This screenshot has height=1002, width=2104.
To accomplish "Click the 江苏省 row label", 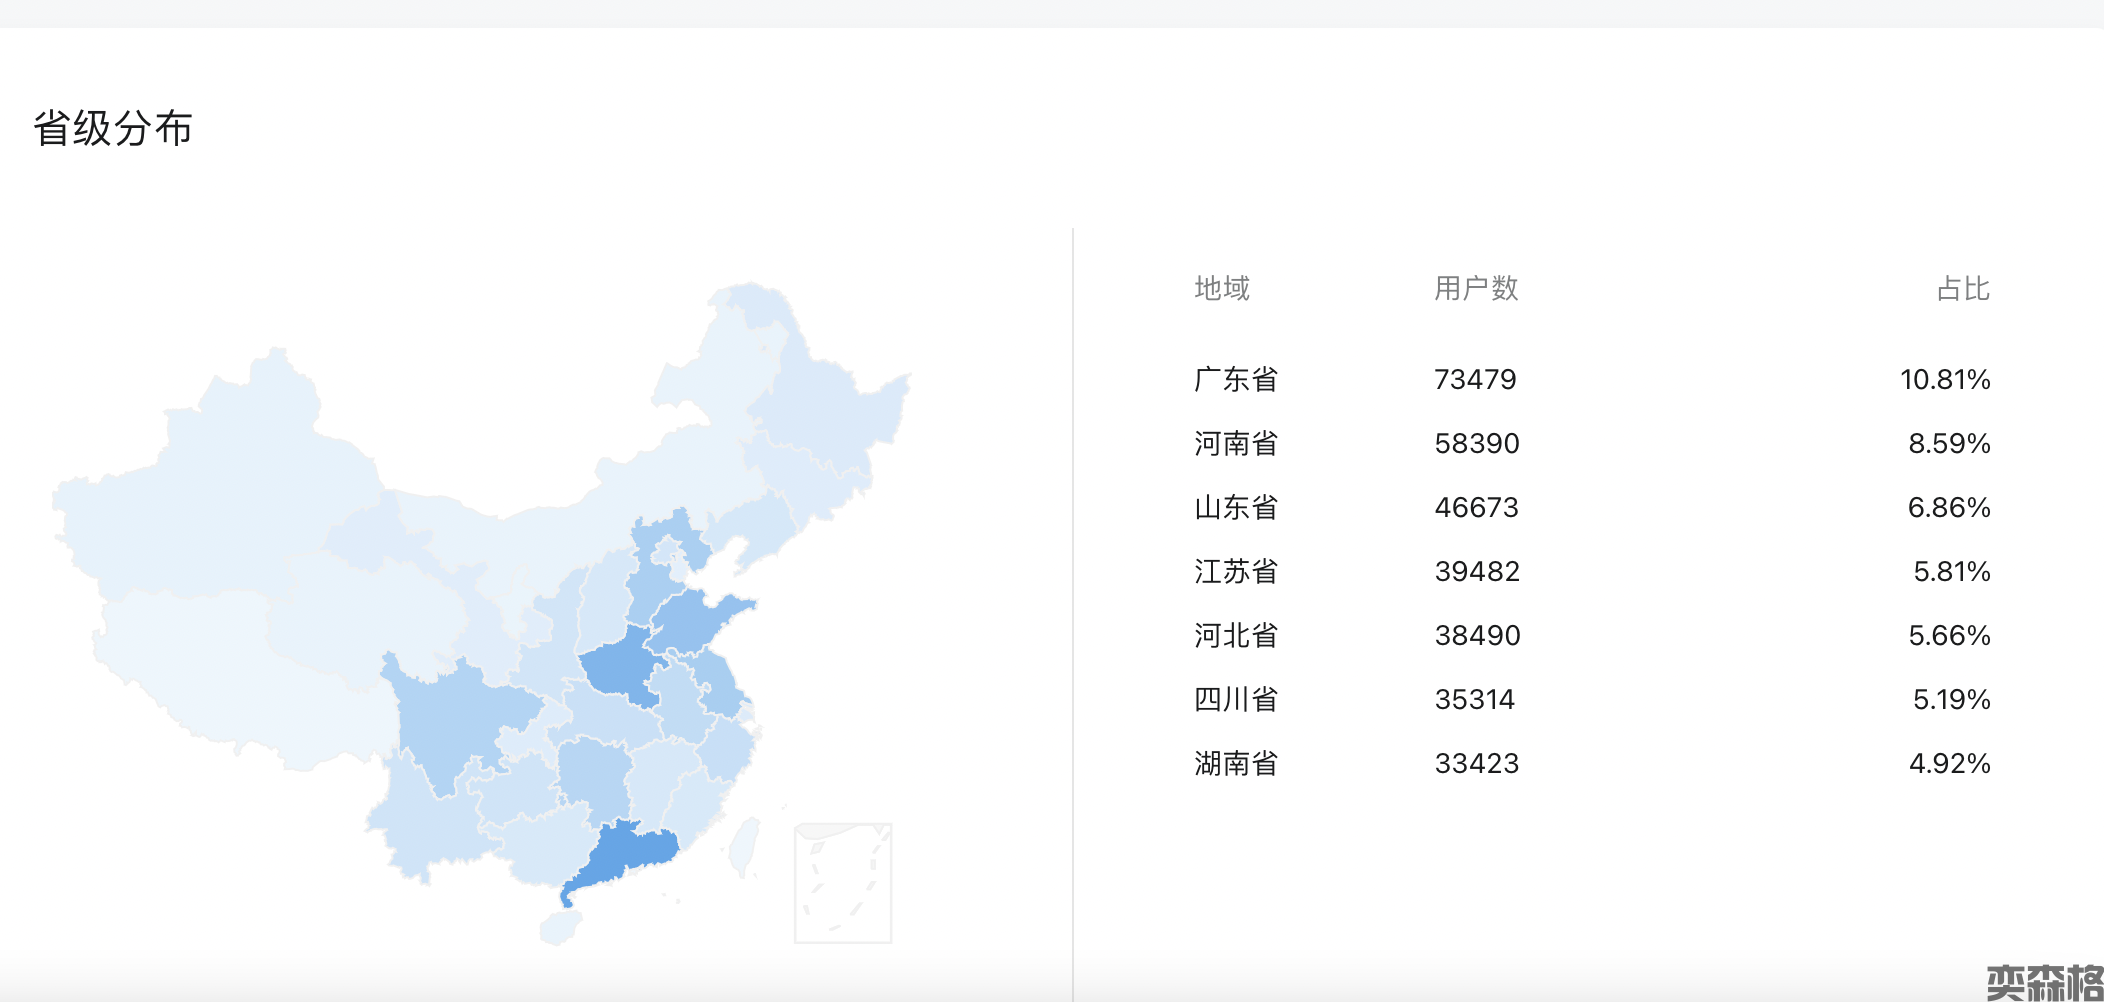I will 1235,572.
